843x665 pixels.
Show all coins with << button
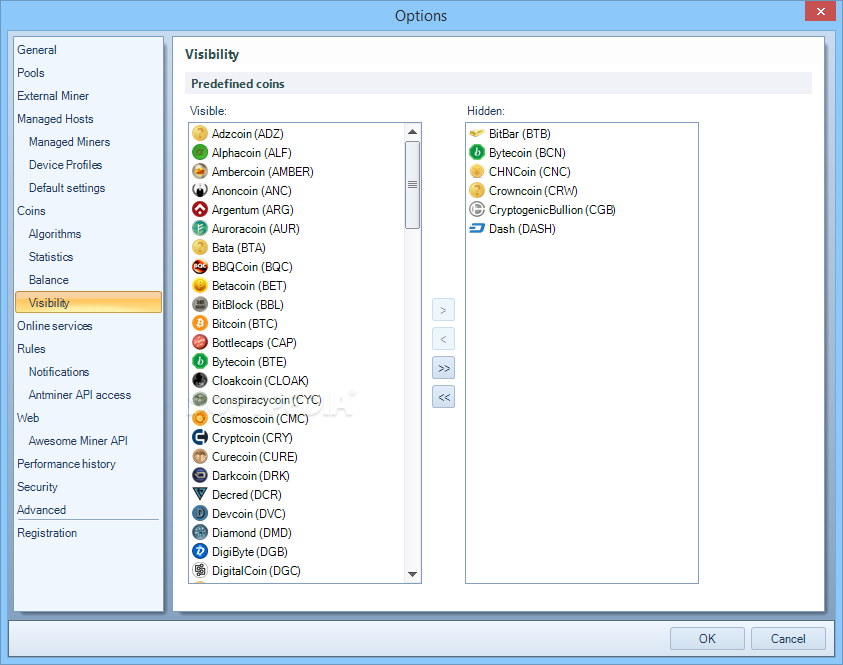444,397
